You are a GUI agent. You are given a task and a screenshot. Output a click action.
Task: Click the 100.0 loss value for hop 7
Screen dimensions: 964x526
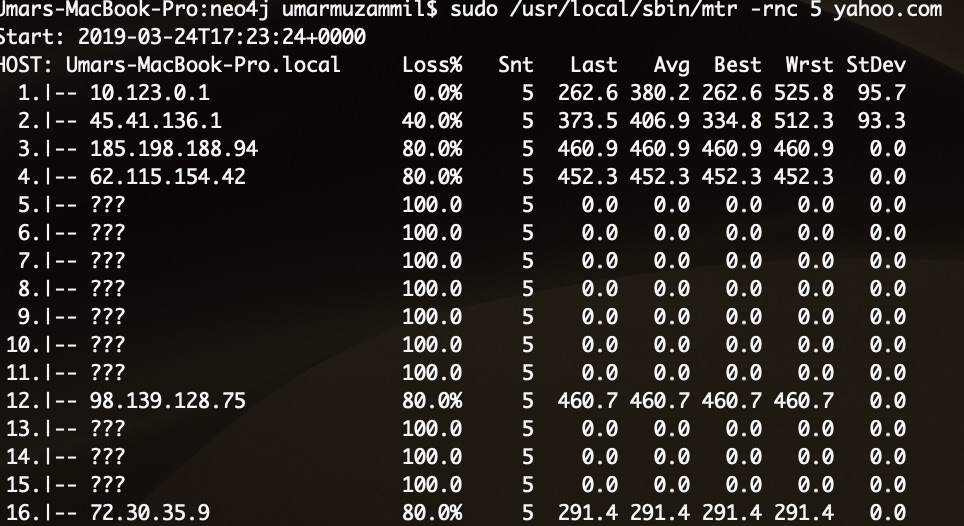pos(432,261)
